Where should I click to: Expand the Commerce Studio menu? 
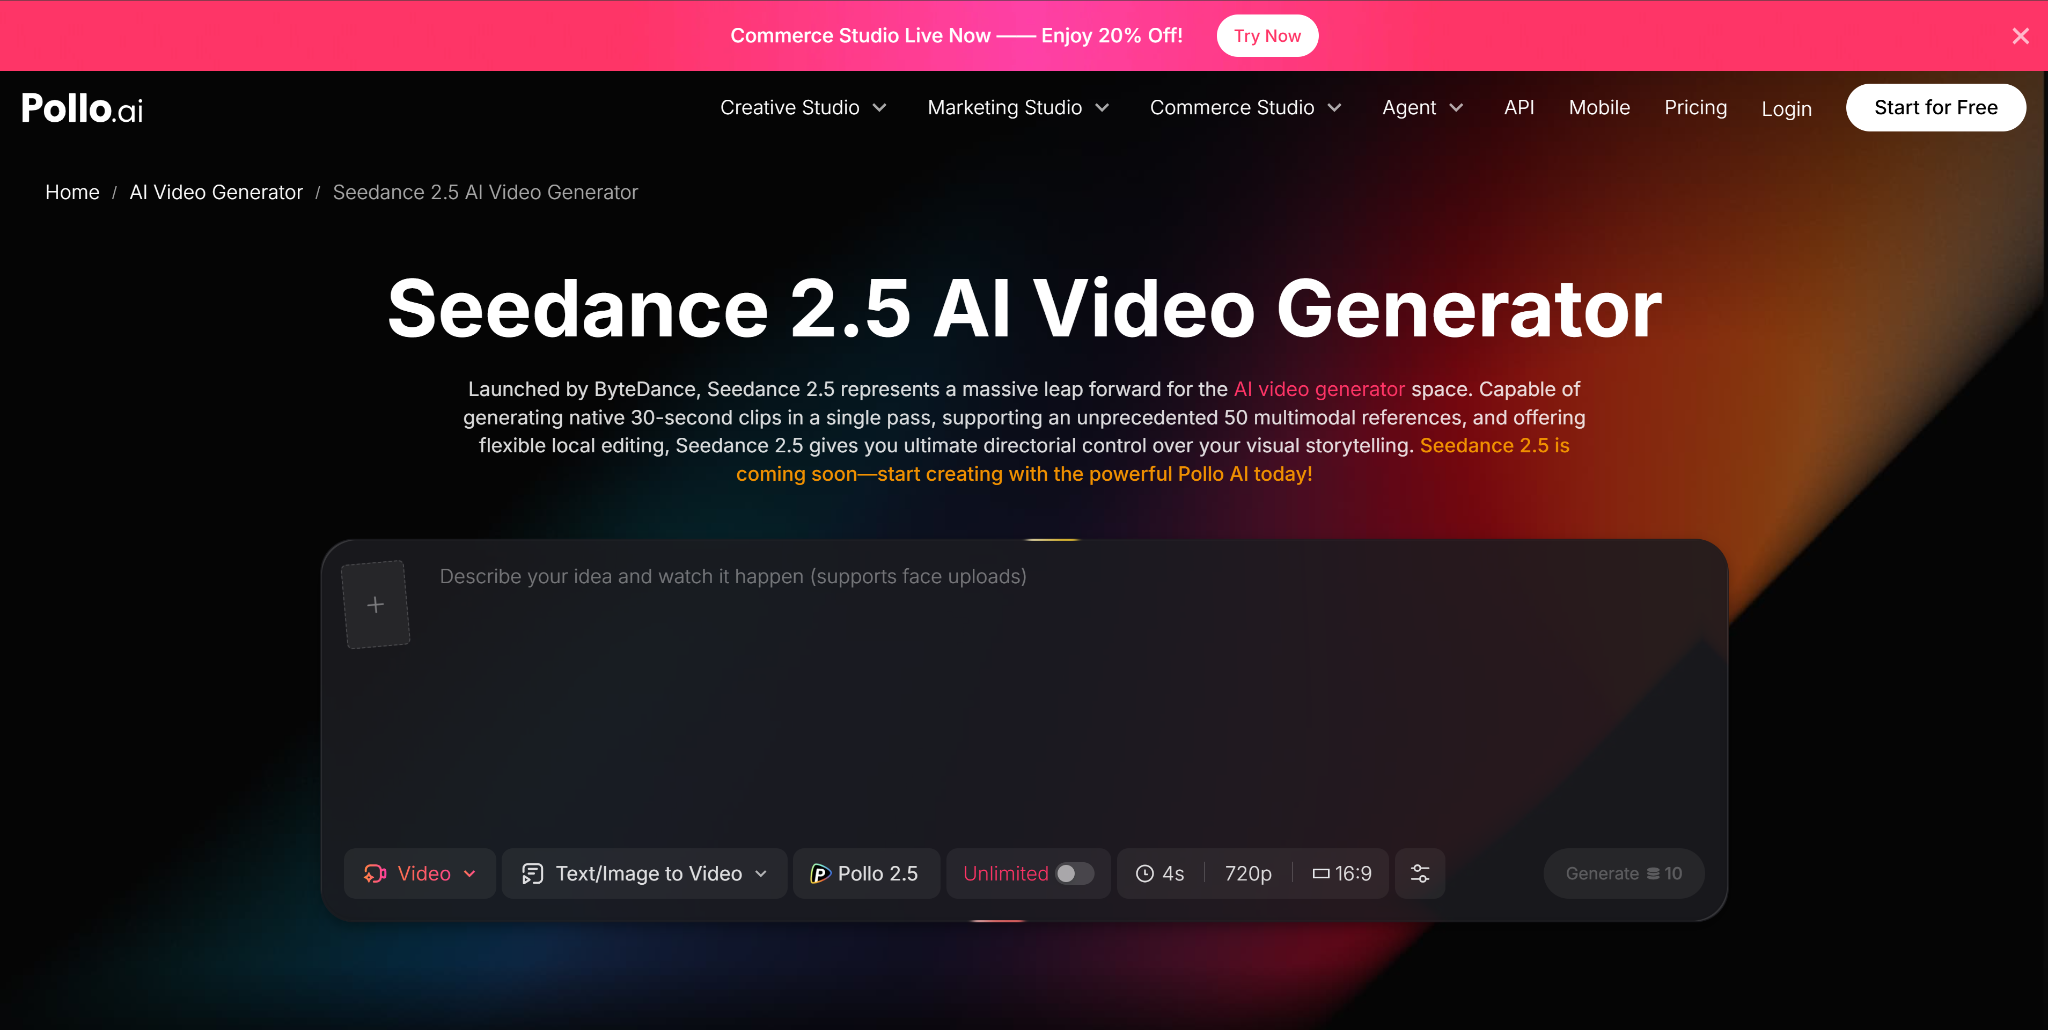pos(1245,107)
